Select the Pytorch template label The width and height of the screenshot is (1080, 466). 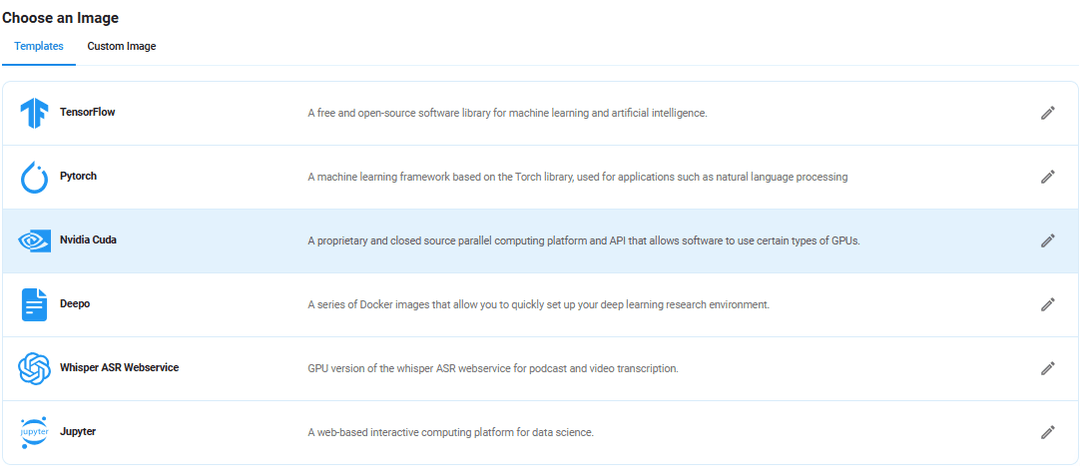[79, 176]
